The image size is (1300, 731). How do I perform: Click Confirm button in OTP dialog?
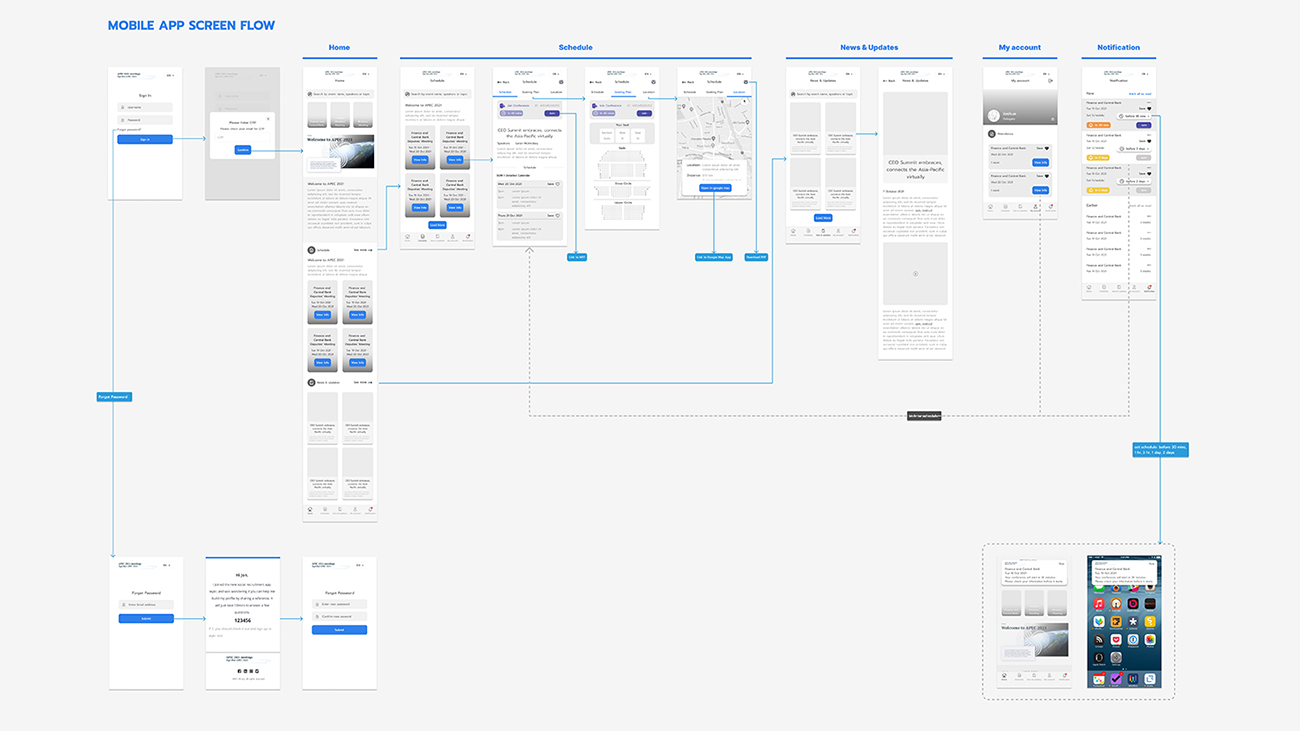[242, 150]
